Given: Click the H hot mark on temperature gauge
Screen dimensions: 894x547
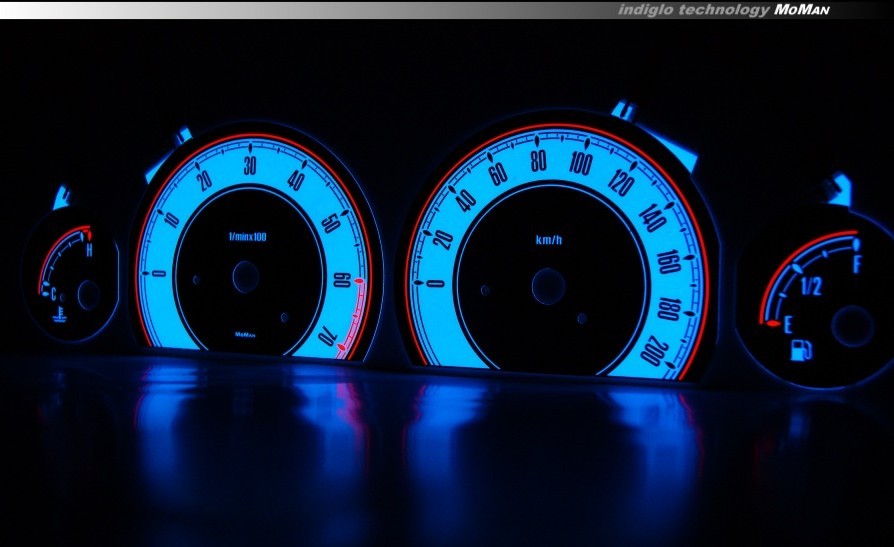Looking at the screenshot, I should (89, 250).
